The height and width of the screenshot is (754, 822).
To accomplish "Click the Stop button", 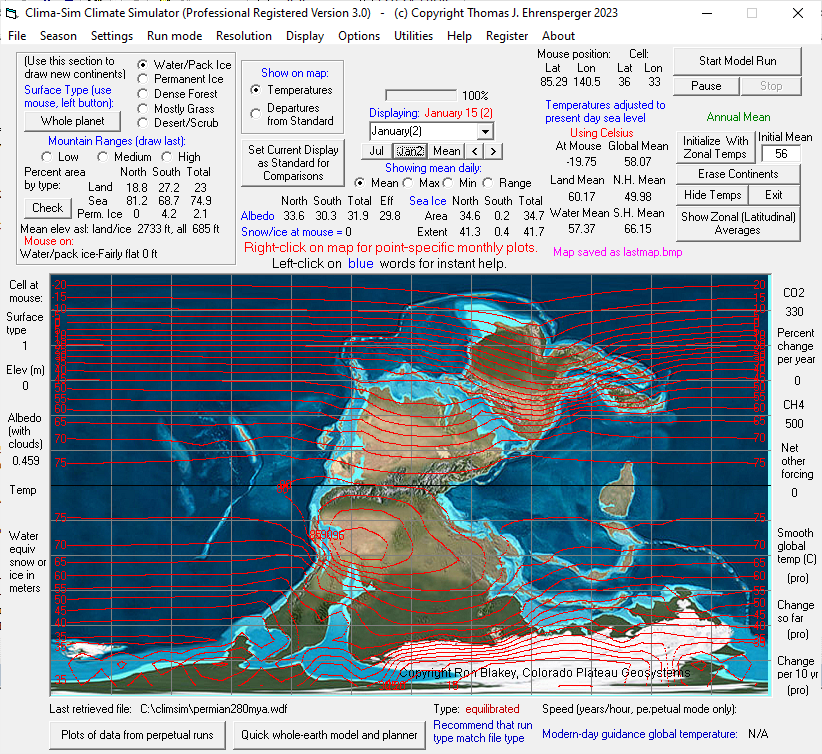I will coord(771,86).
